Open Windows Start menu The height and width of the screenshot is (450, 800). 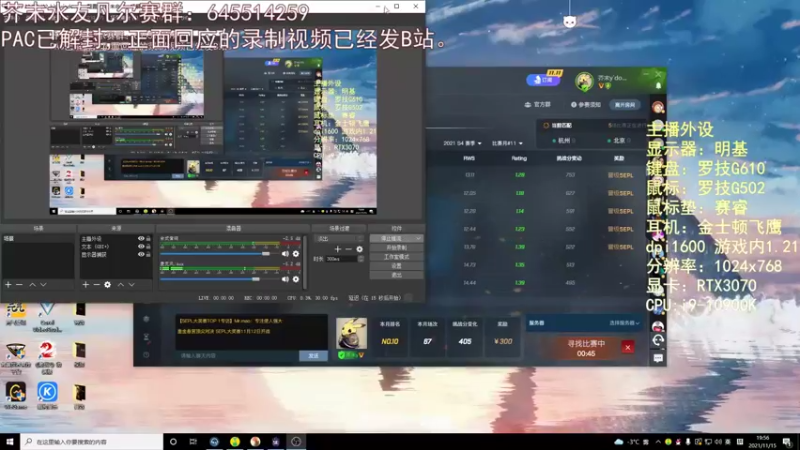coord(10,441)
